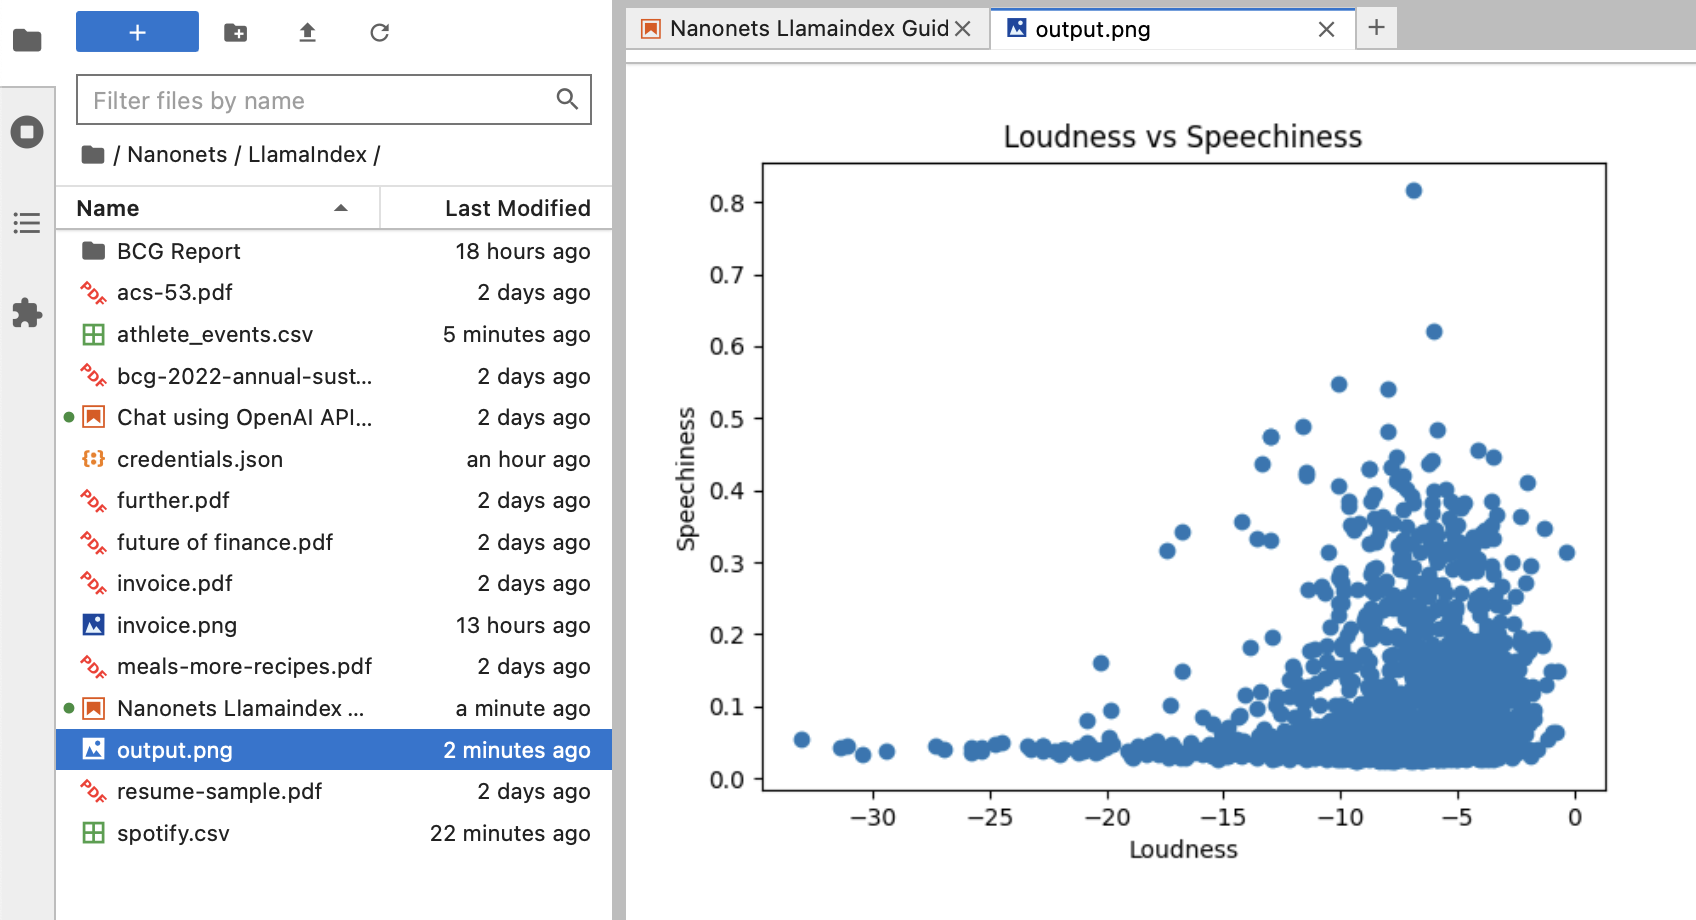
Task: Refresh the file browser list
Action: point(379,32)
